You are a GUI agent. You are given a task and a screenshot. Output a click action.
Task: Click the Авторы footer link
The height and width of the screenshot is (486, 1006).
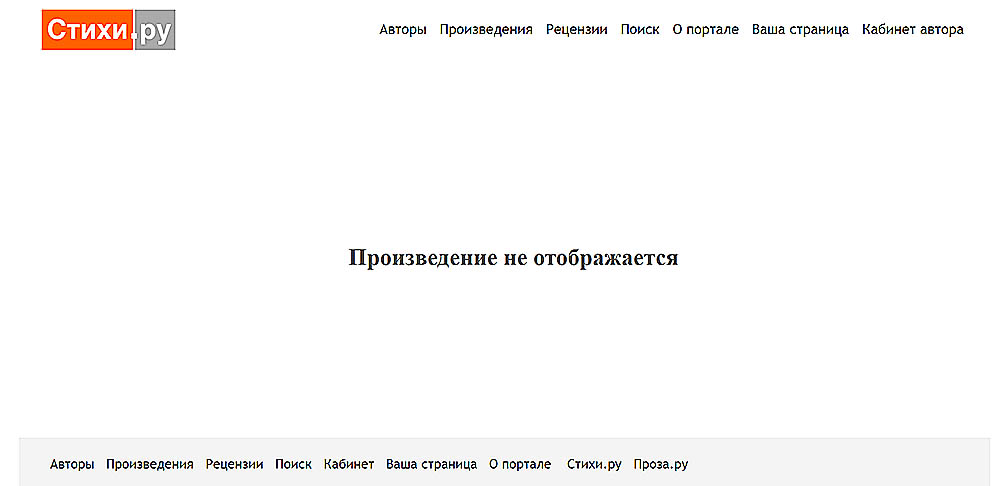pos(72,464)
